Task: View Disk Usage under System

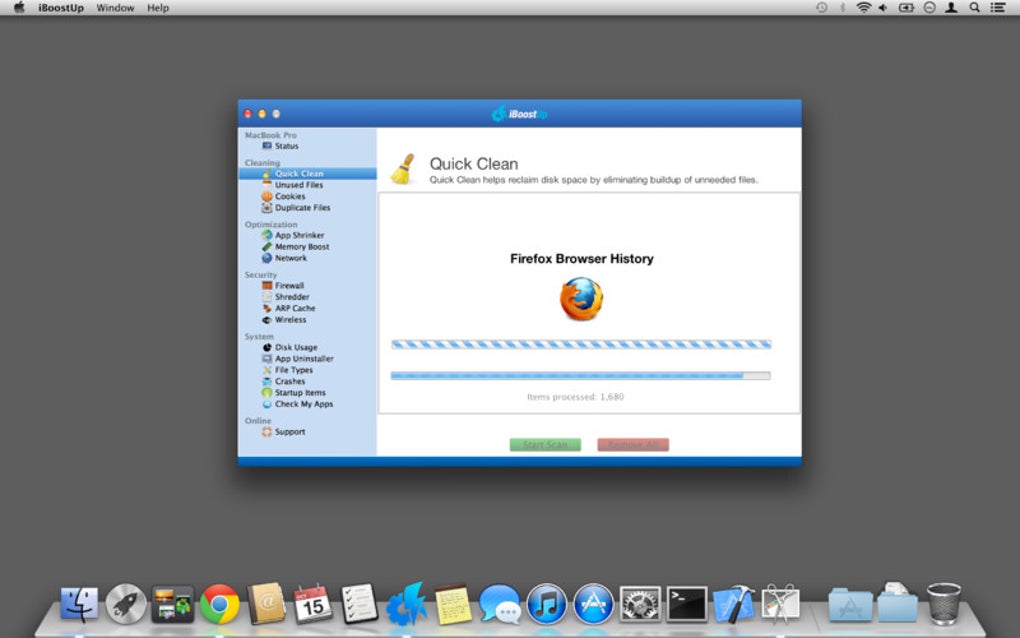Action: tap(294, 346)
